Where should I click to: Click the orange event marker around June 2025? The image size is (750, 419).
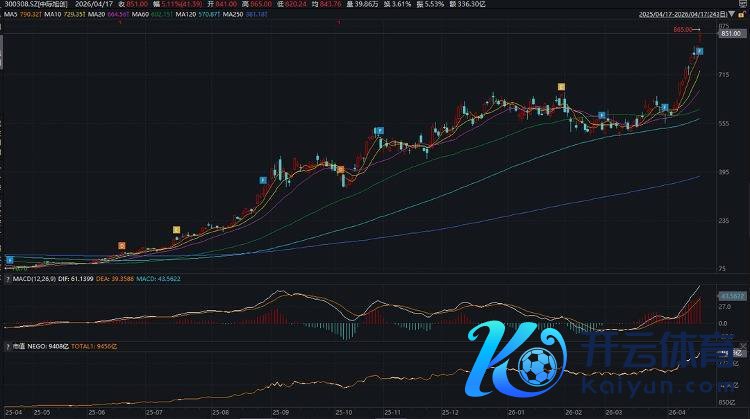pyautogui.click(x=122, y=244)
